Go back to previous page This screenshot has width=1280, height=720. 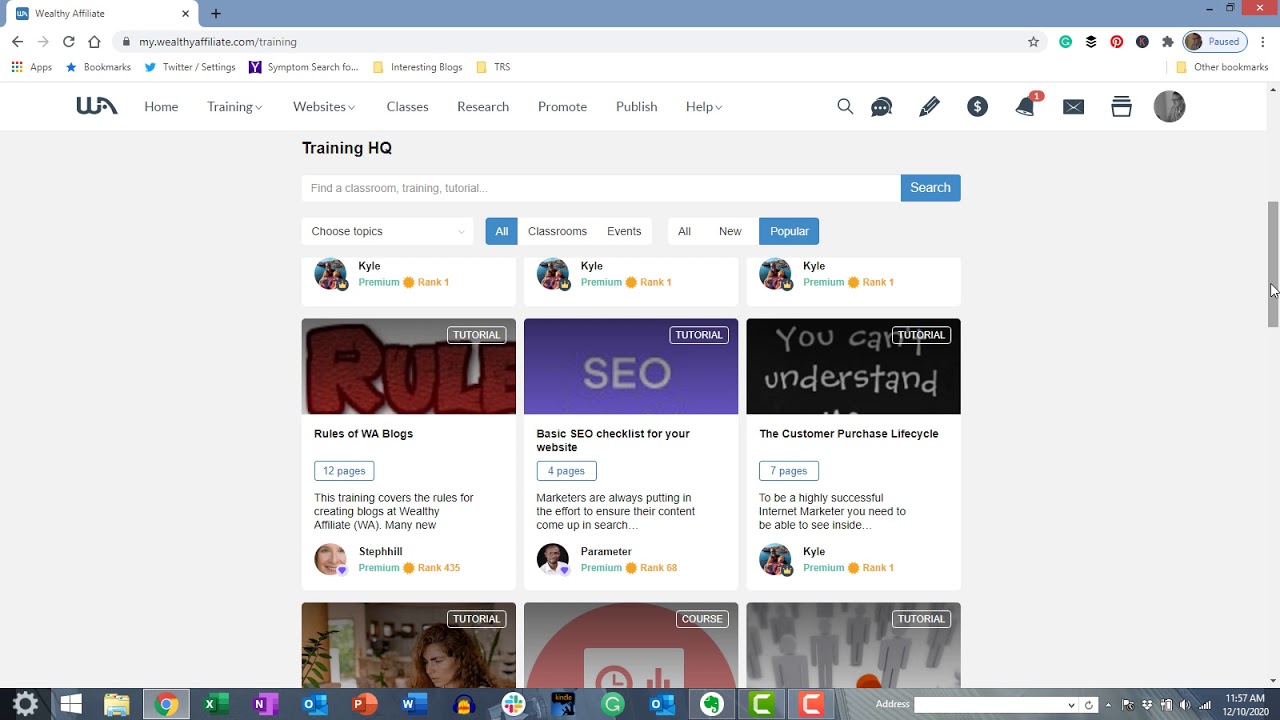coord(17,42)
